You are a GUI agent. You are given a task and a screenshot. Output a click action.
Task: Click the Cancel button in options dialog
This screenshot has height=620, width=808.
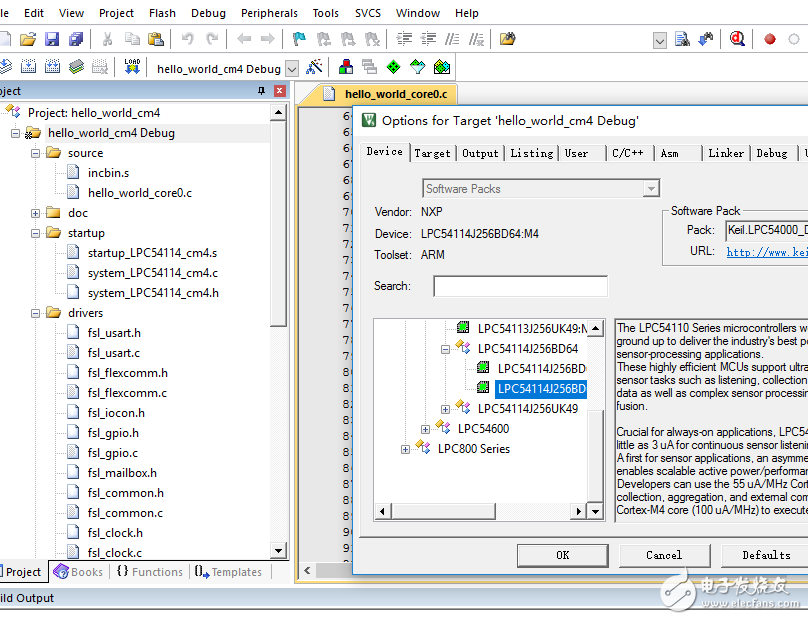click(x=664, y=555)
